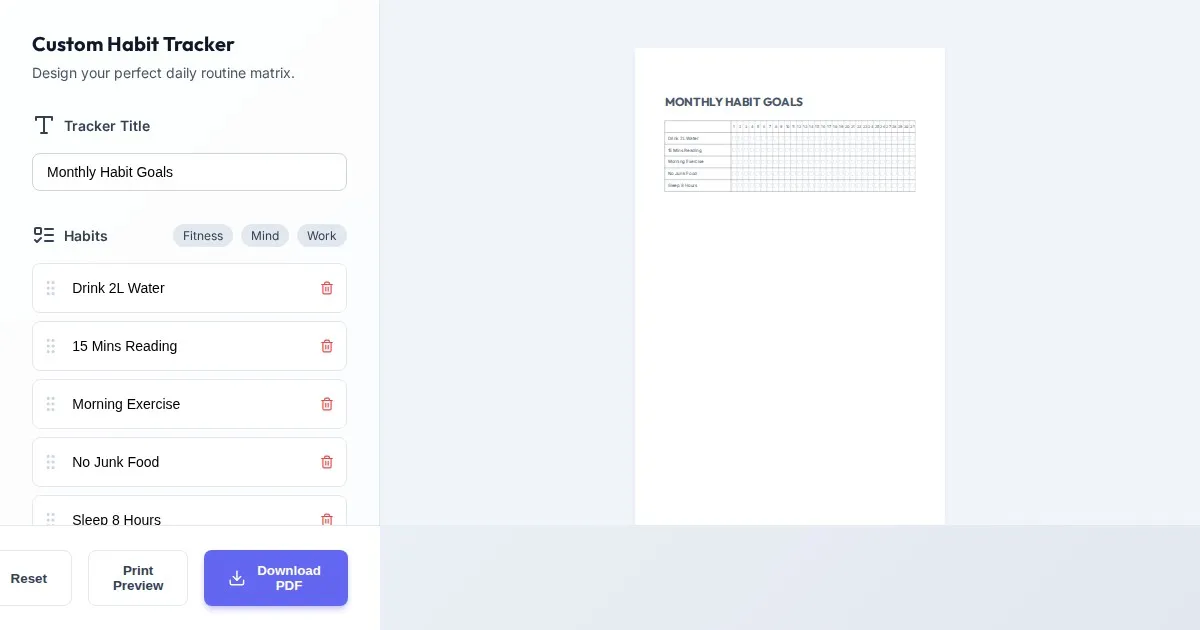1200x630 pixels.
Task: Click trash icon for 15 Mins Reading
Action: tap(327, 346)
